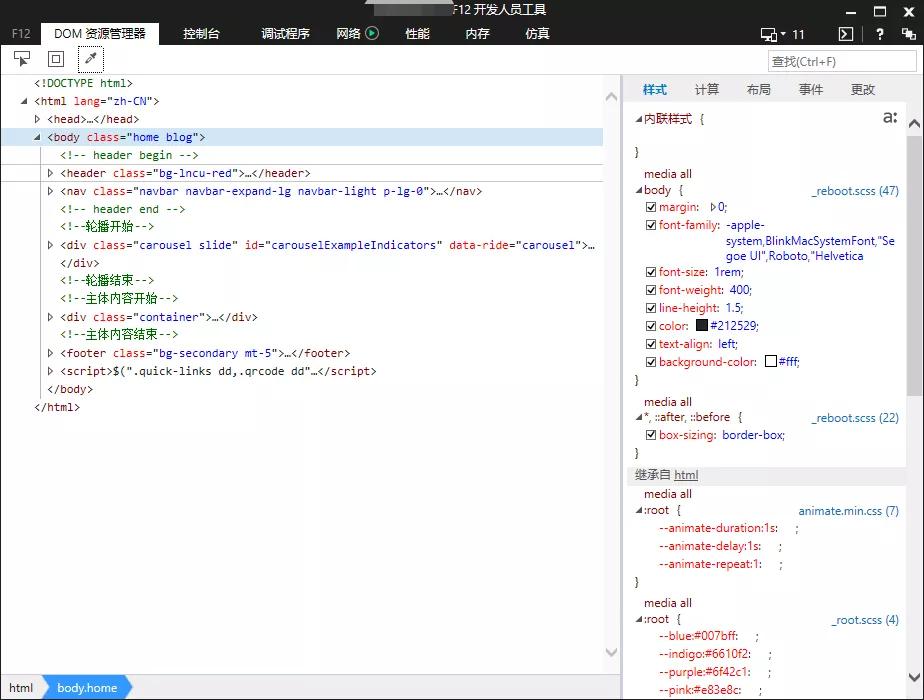Click the color picker eyedropper icon
924x700 pixels.
91,59
